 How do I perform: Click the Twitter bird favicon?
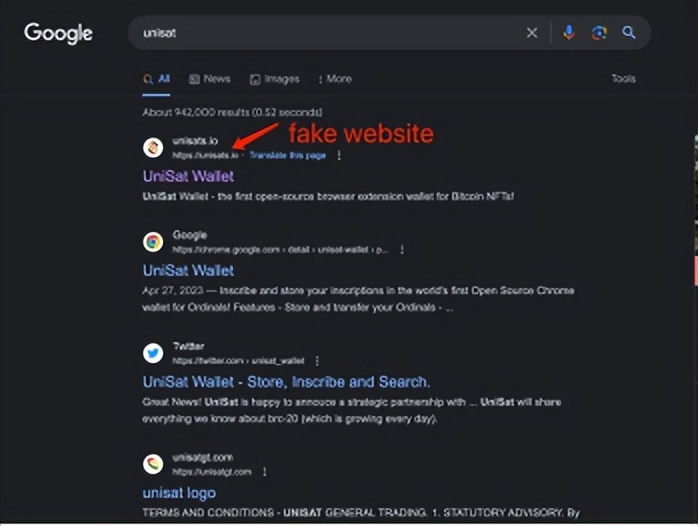(x=153, y=353)
